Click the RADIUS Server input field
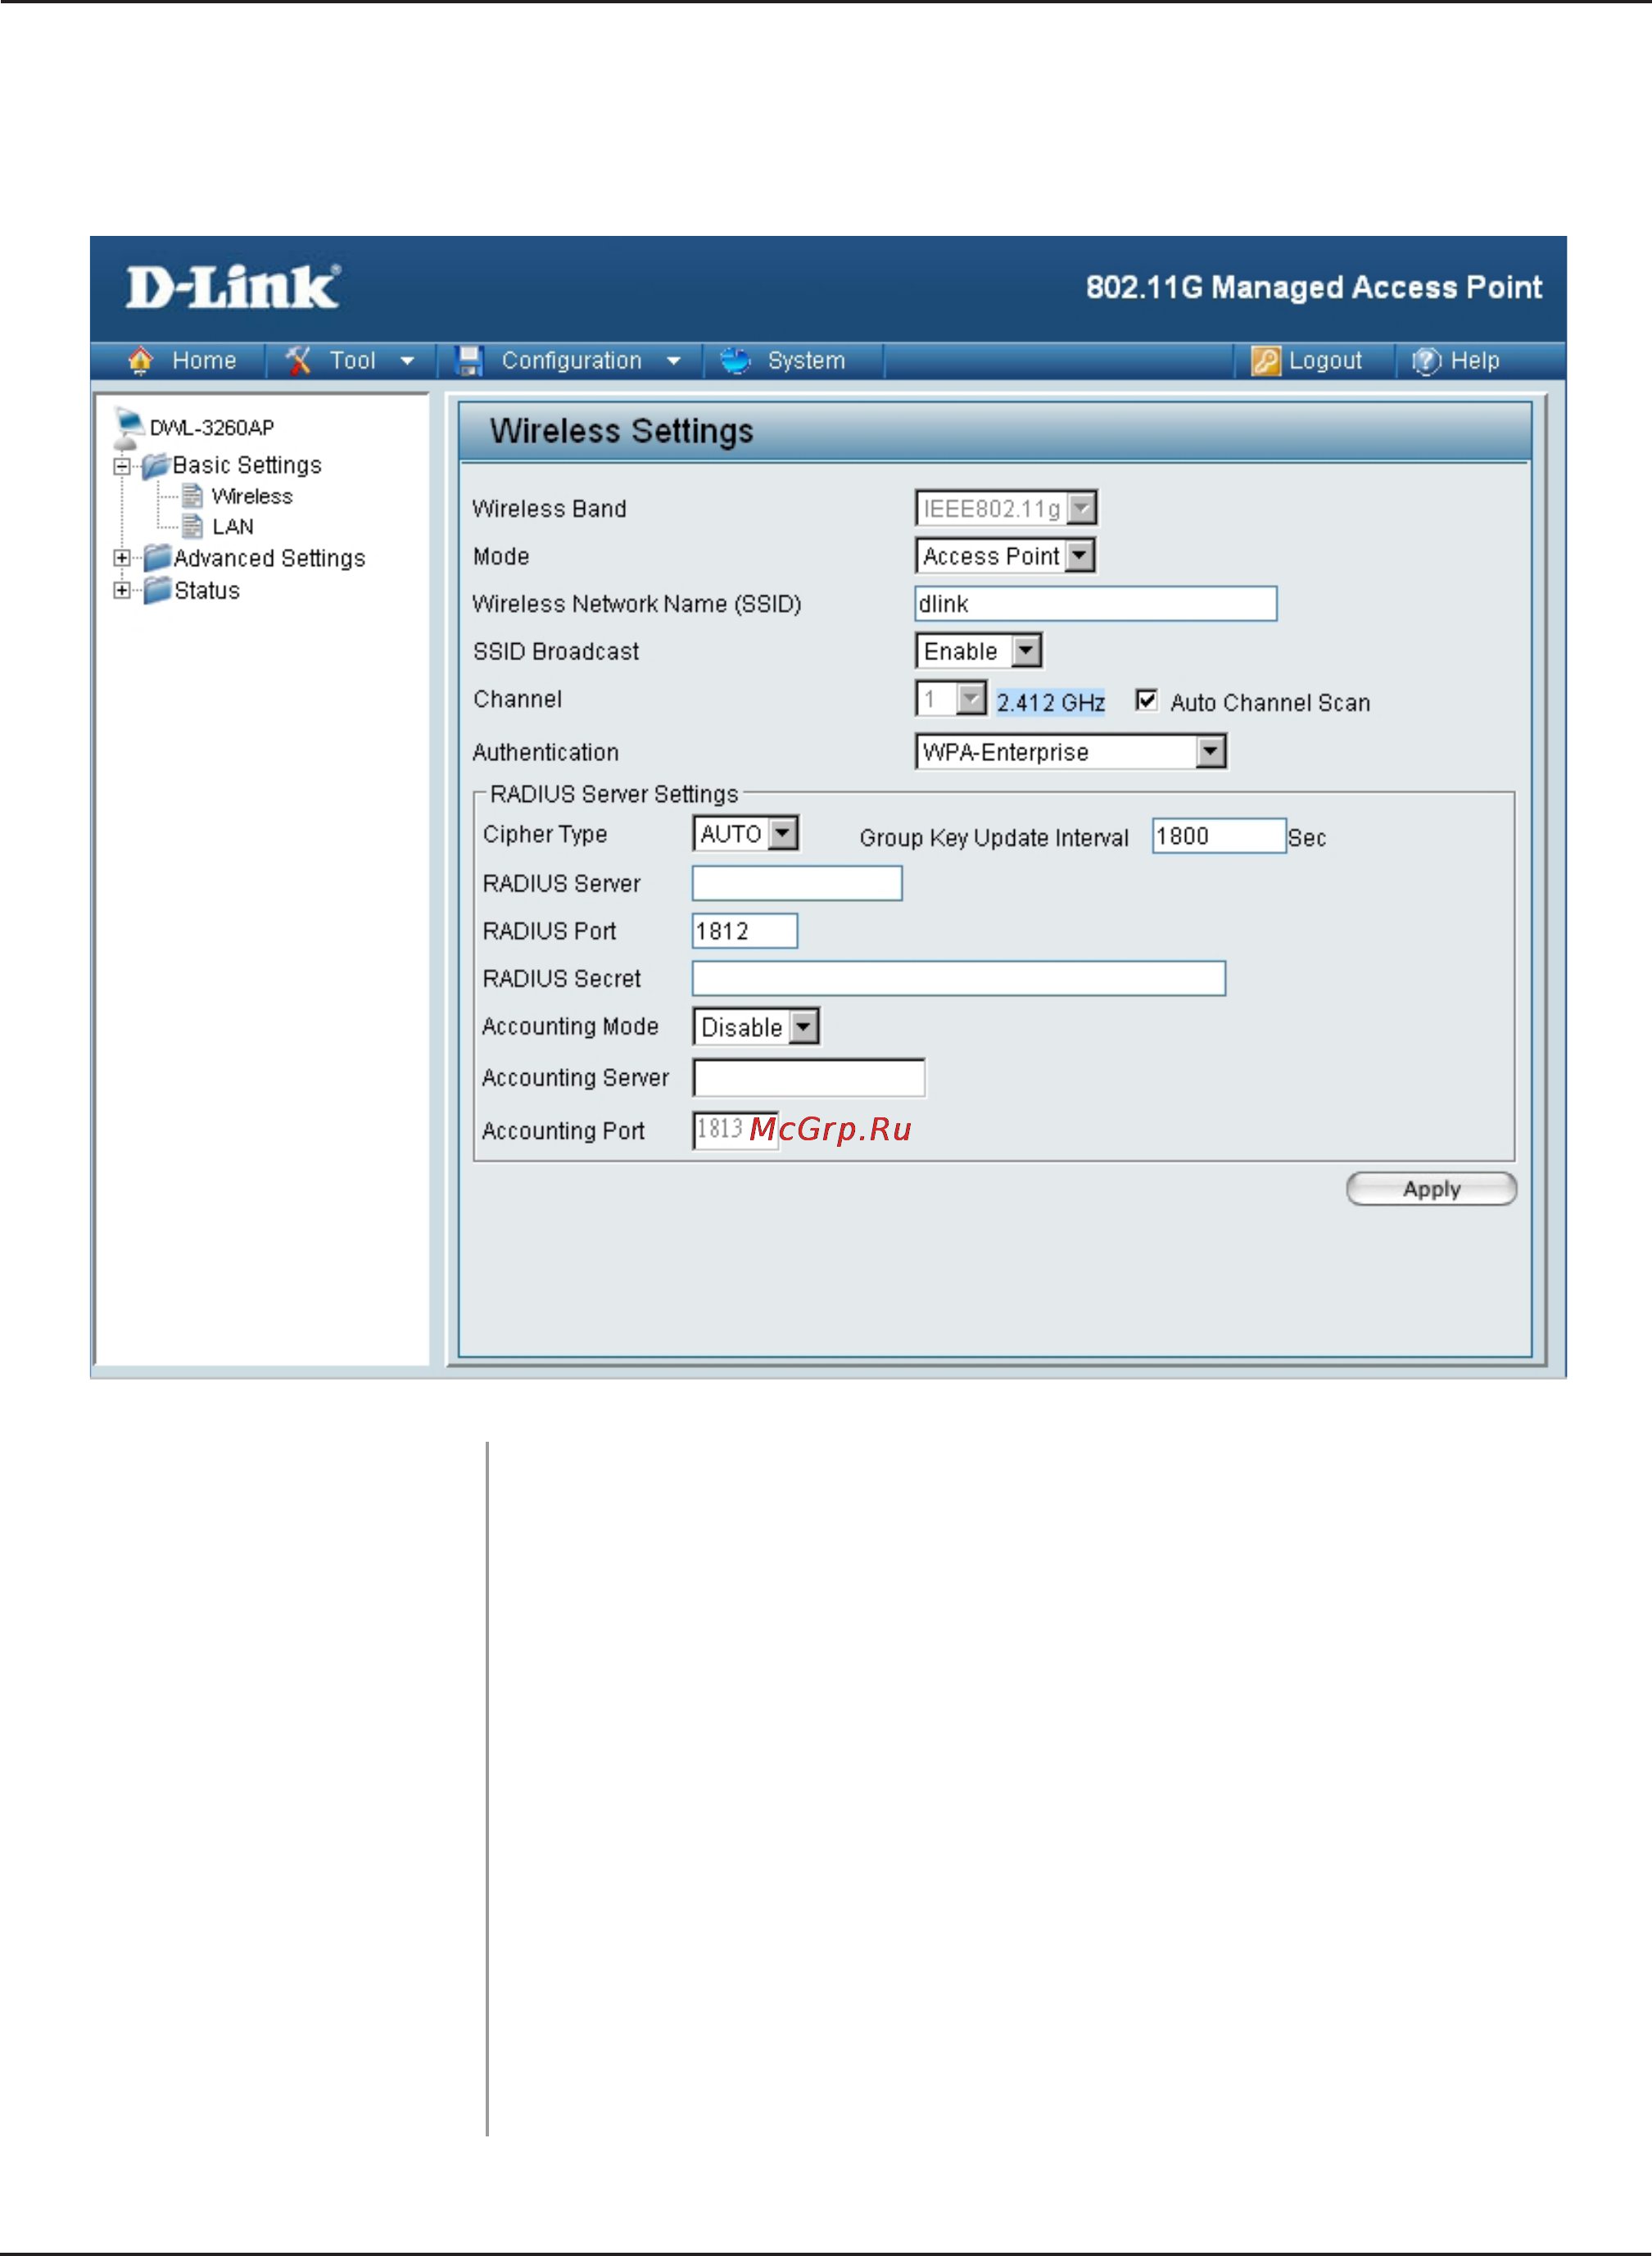The width and height of the screenshot is (1652, 2256). point(797,883)
